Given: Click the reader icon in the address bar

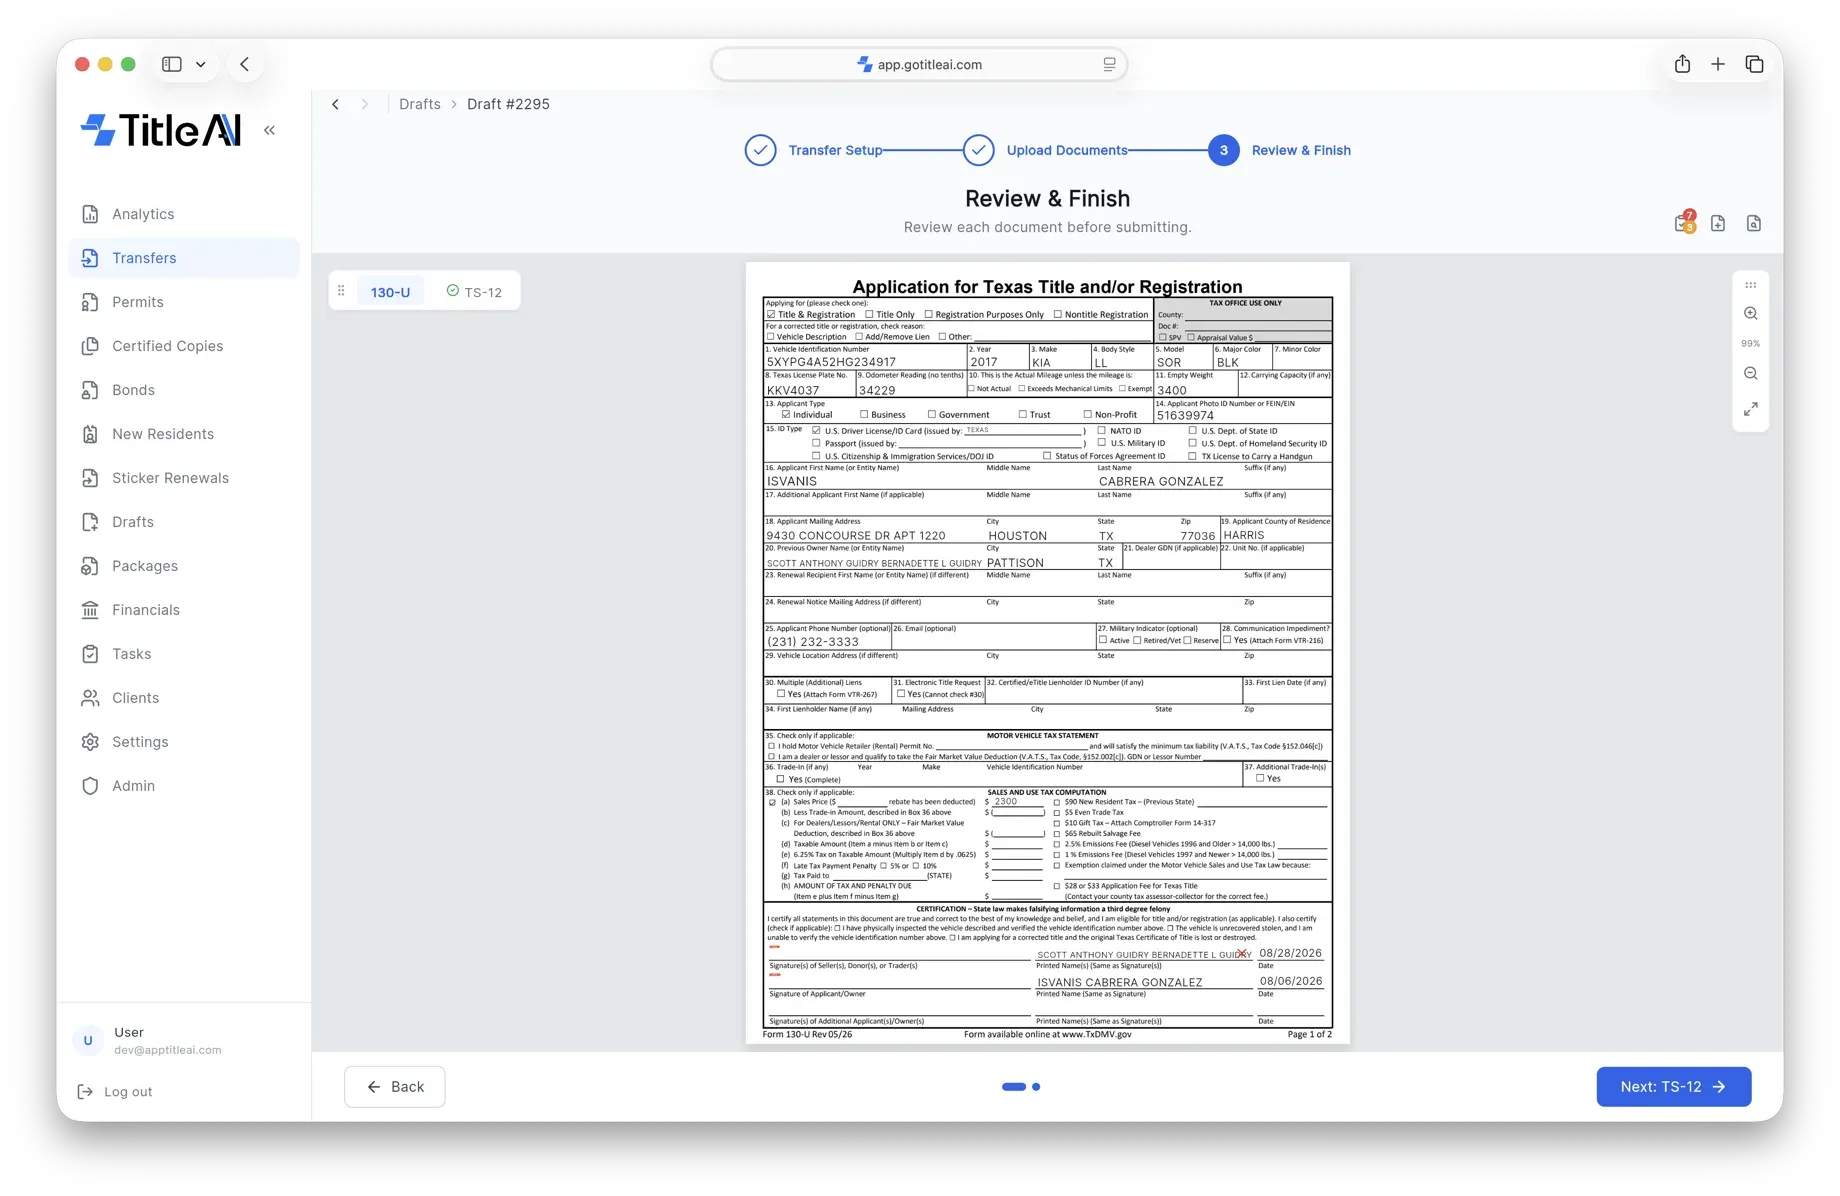Looking at the screenshot, I should pos(1109,64).
